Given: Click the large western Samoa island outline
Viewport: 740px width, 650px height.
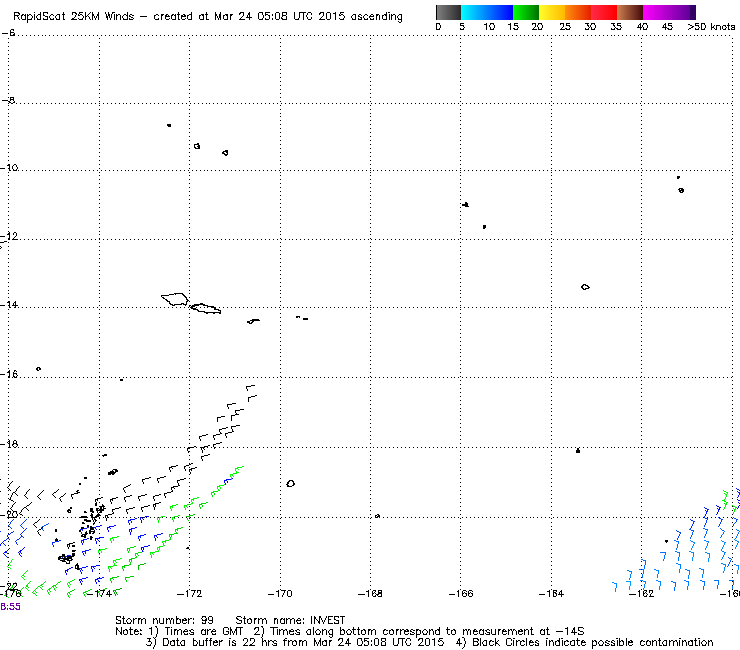Looking at the screenshot, I should [175, 299].
